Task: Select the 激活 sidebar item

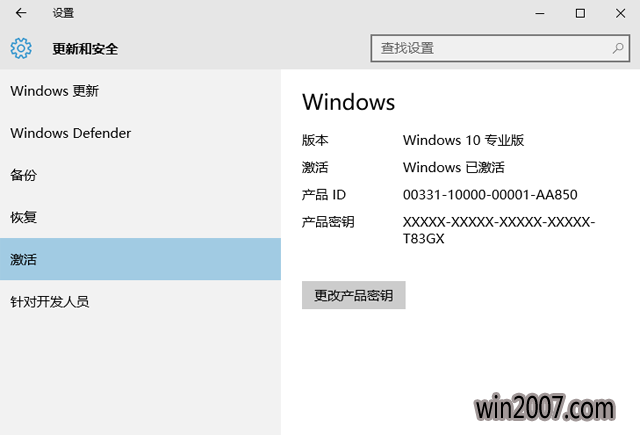Action: coord(140,259)
